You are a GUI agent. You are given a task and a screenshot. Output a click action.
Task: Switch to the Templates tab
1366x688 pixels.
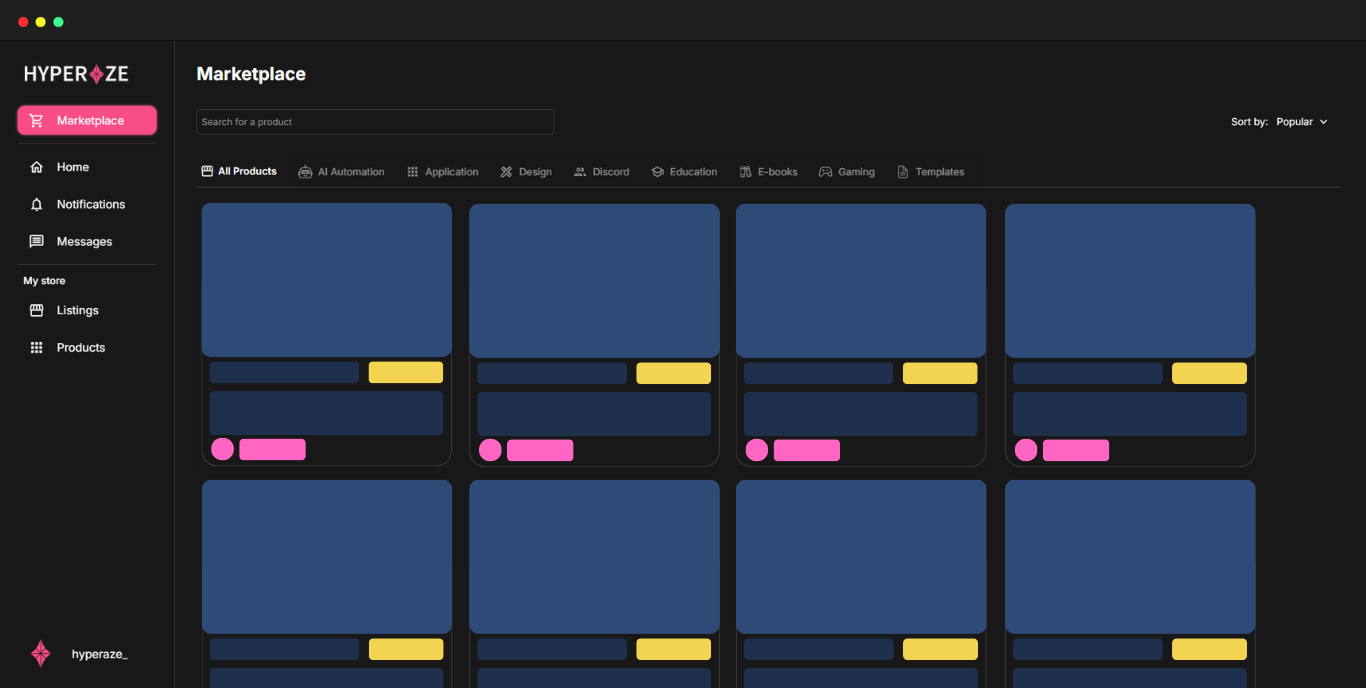931,172
